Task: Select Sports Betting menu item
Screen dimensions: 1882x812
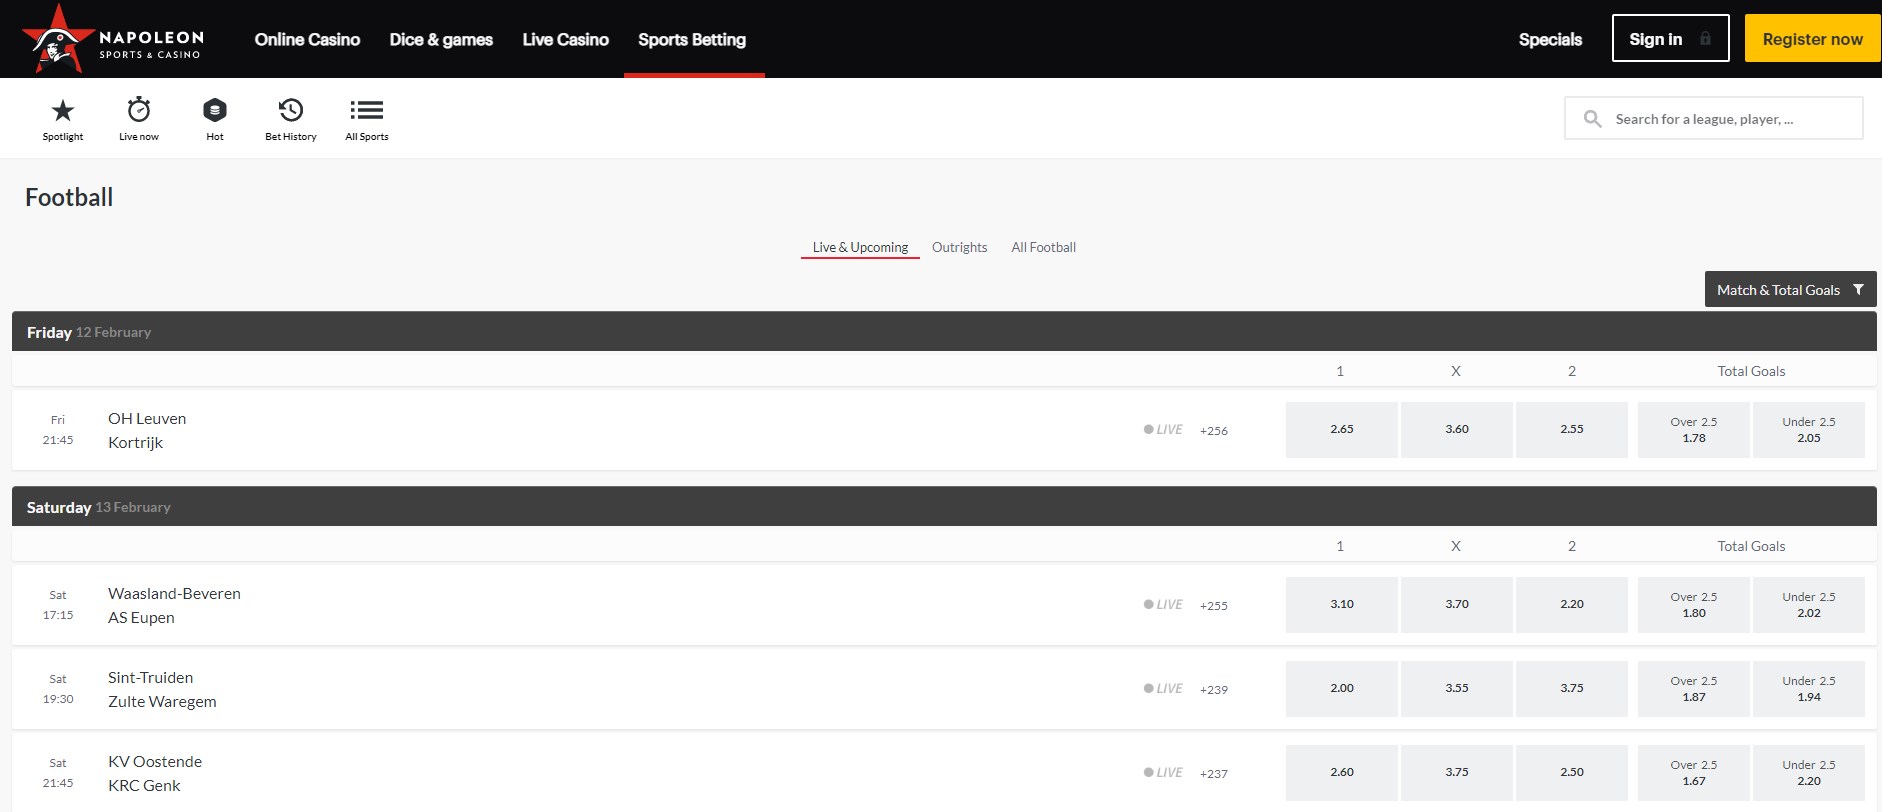Action: (x=692, y=39)
